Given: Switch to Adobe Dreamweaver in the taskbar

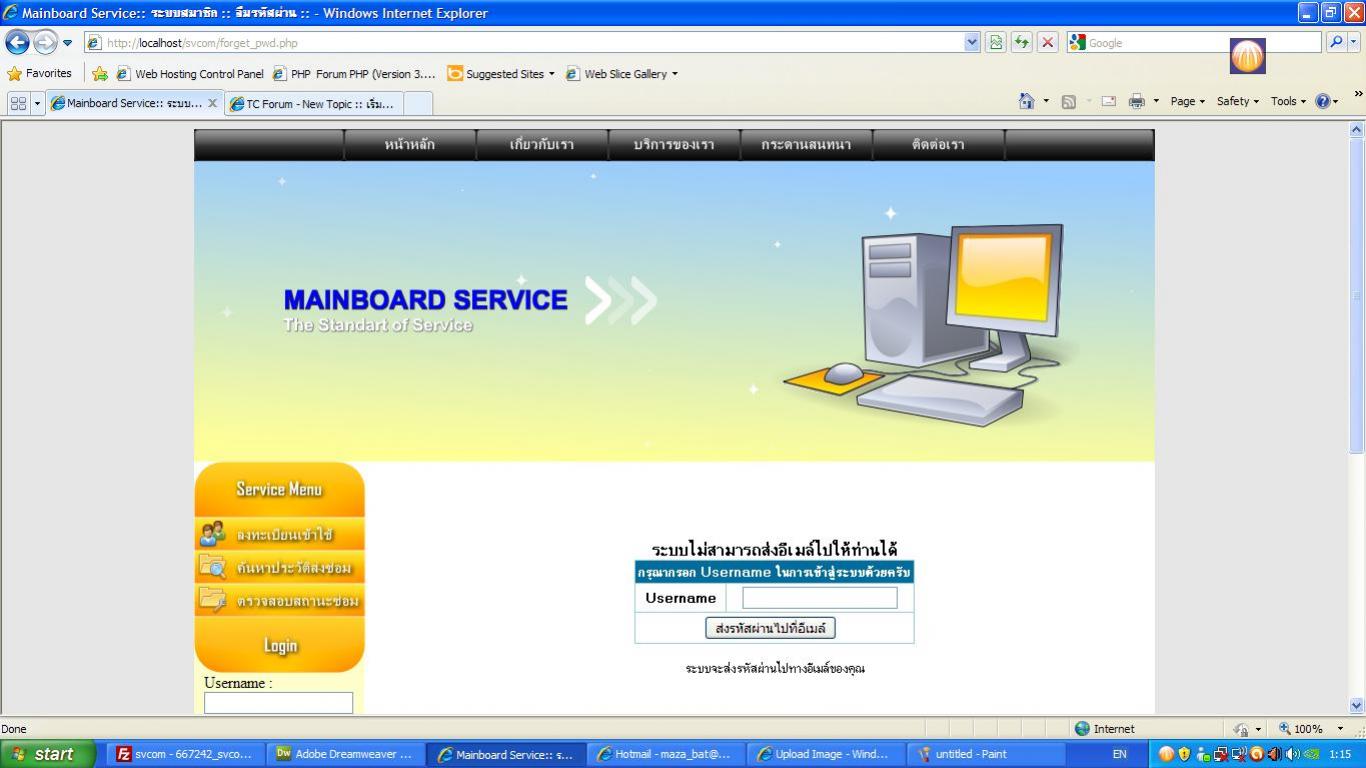Looking at the screenshot, I should [345, 754].
